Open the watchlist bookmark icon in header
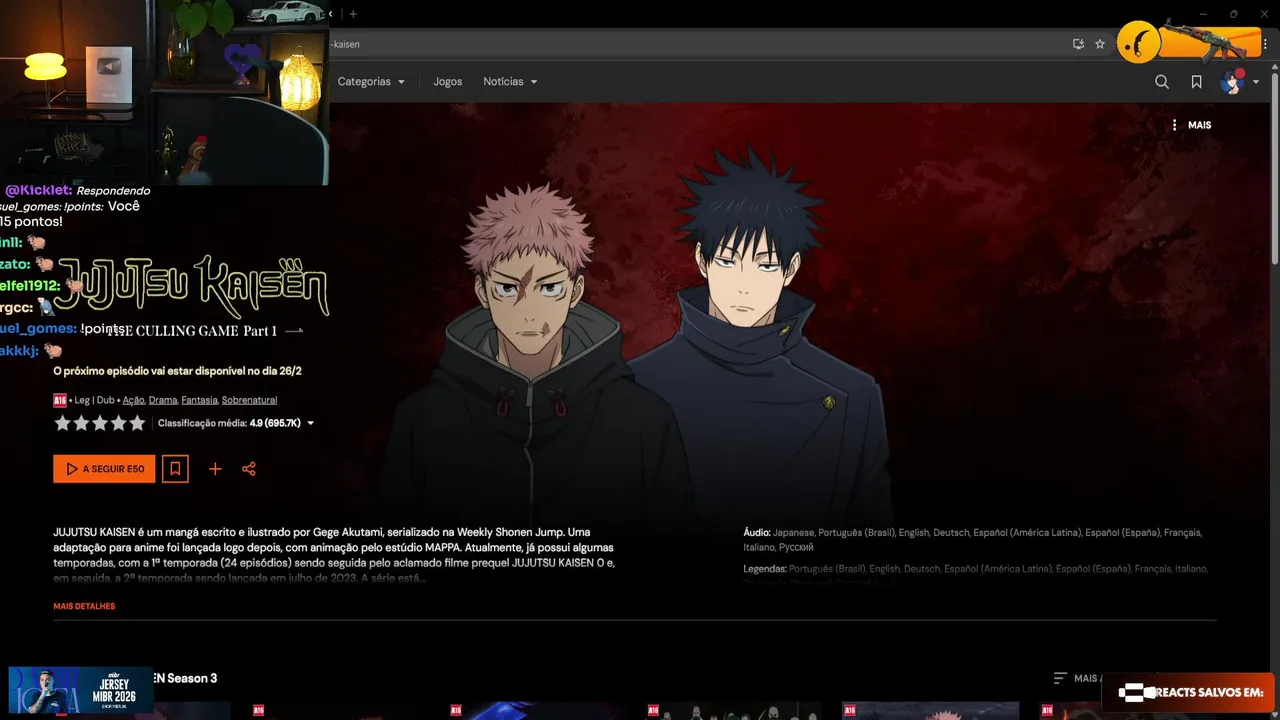Viewport: 1280px width, 720px height. pos(1196,82)
